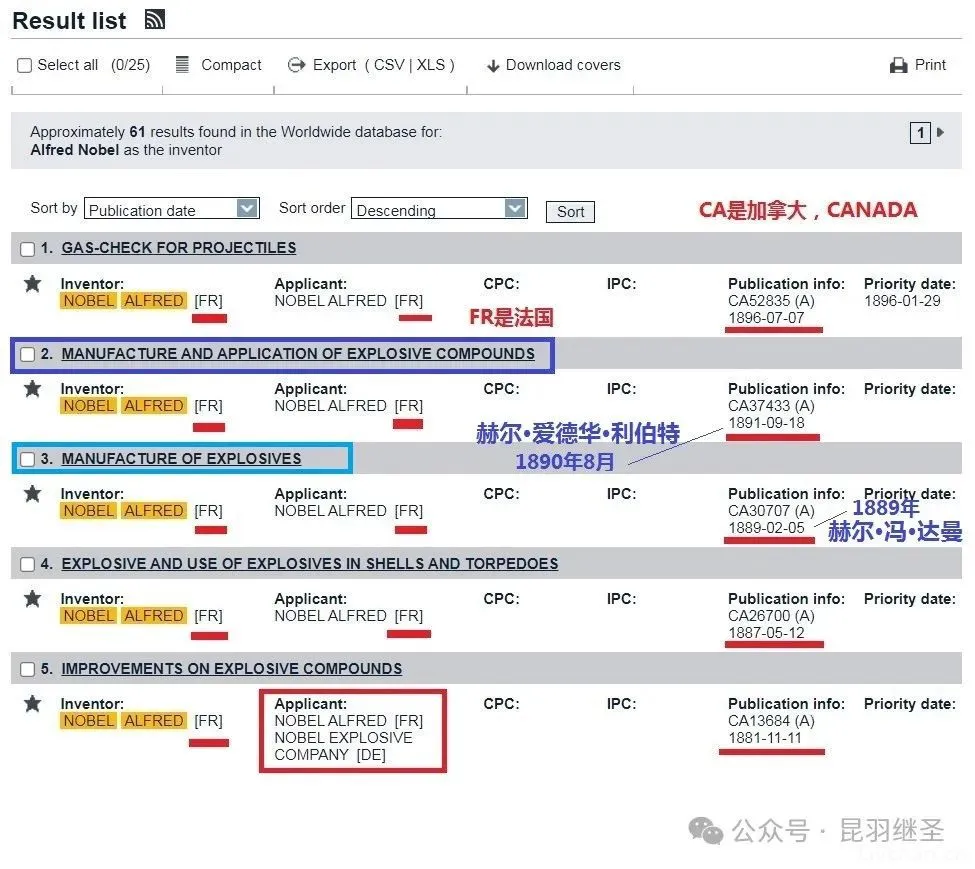This screenshot has width=975, height=869.
Task: Open Manufacture and Application of Explosive Compounds
Action: coord(297,354)
